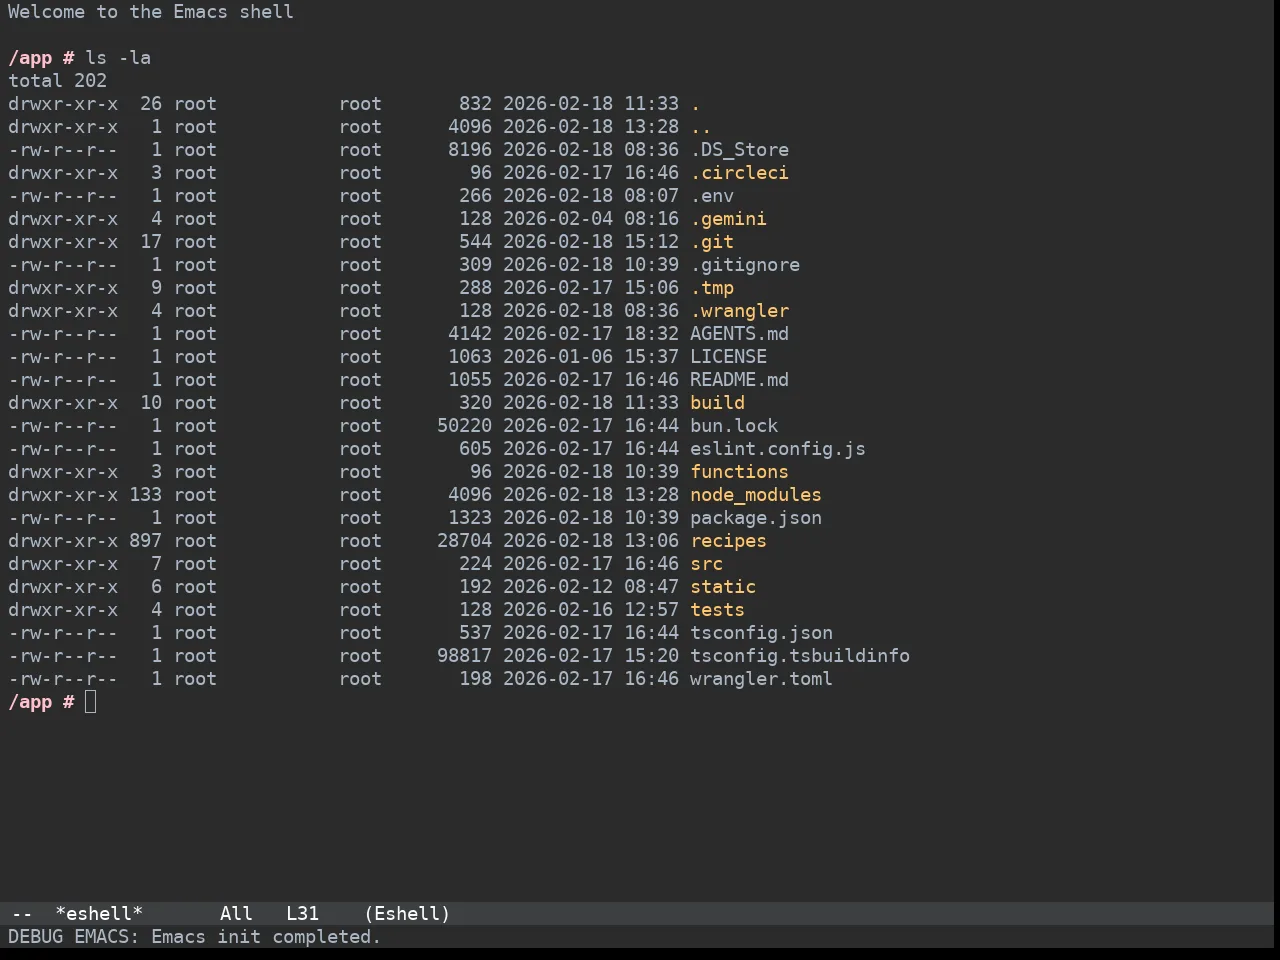Click the 'All' position indicator in mode line

point(236,914)
